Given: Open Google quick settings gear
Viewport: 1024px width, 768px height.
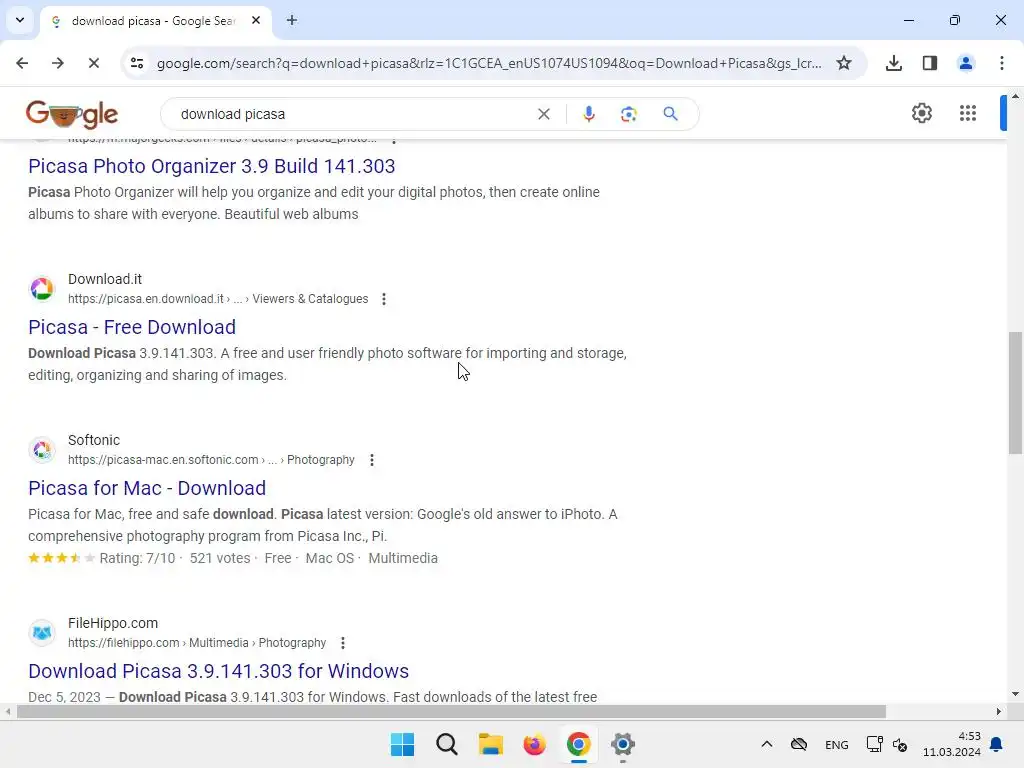Looking at the screenshot, I should point(921,113).
